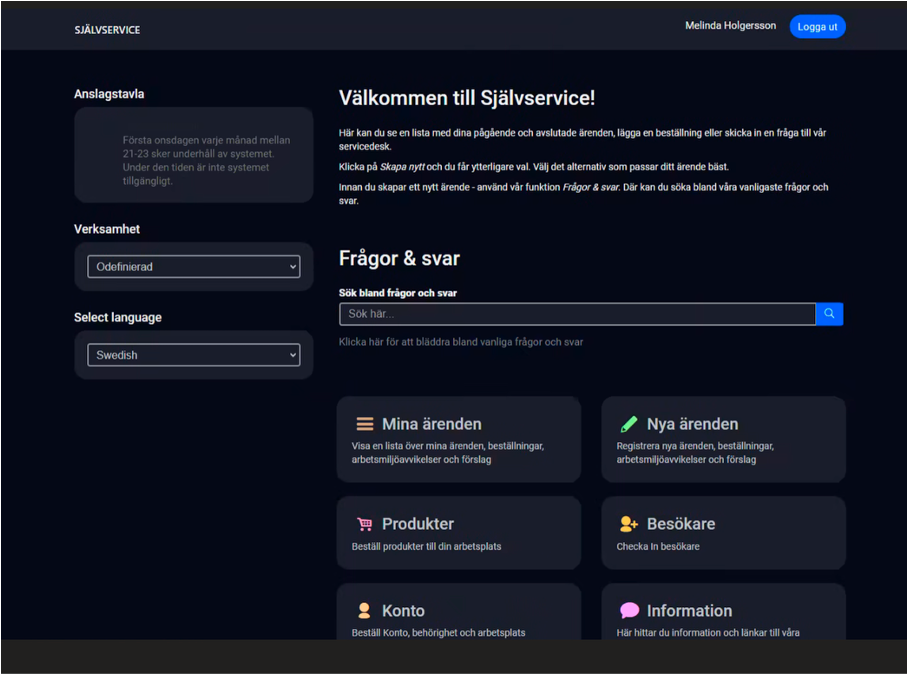The image size is (908, 674).
Task: Click the pink speech bubble Information icon
Action: 629,611
